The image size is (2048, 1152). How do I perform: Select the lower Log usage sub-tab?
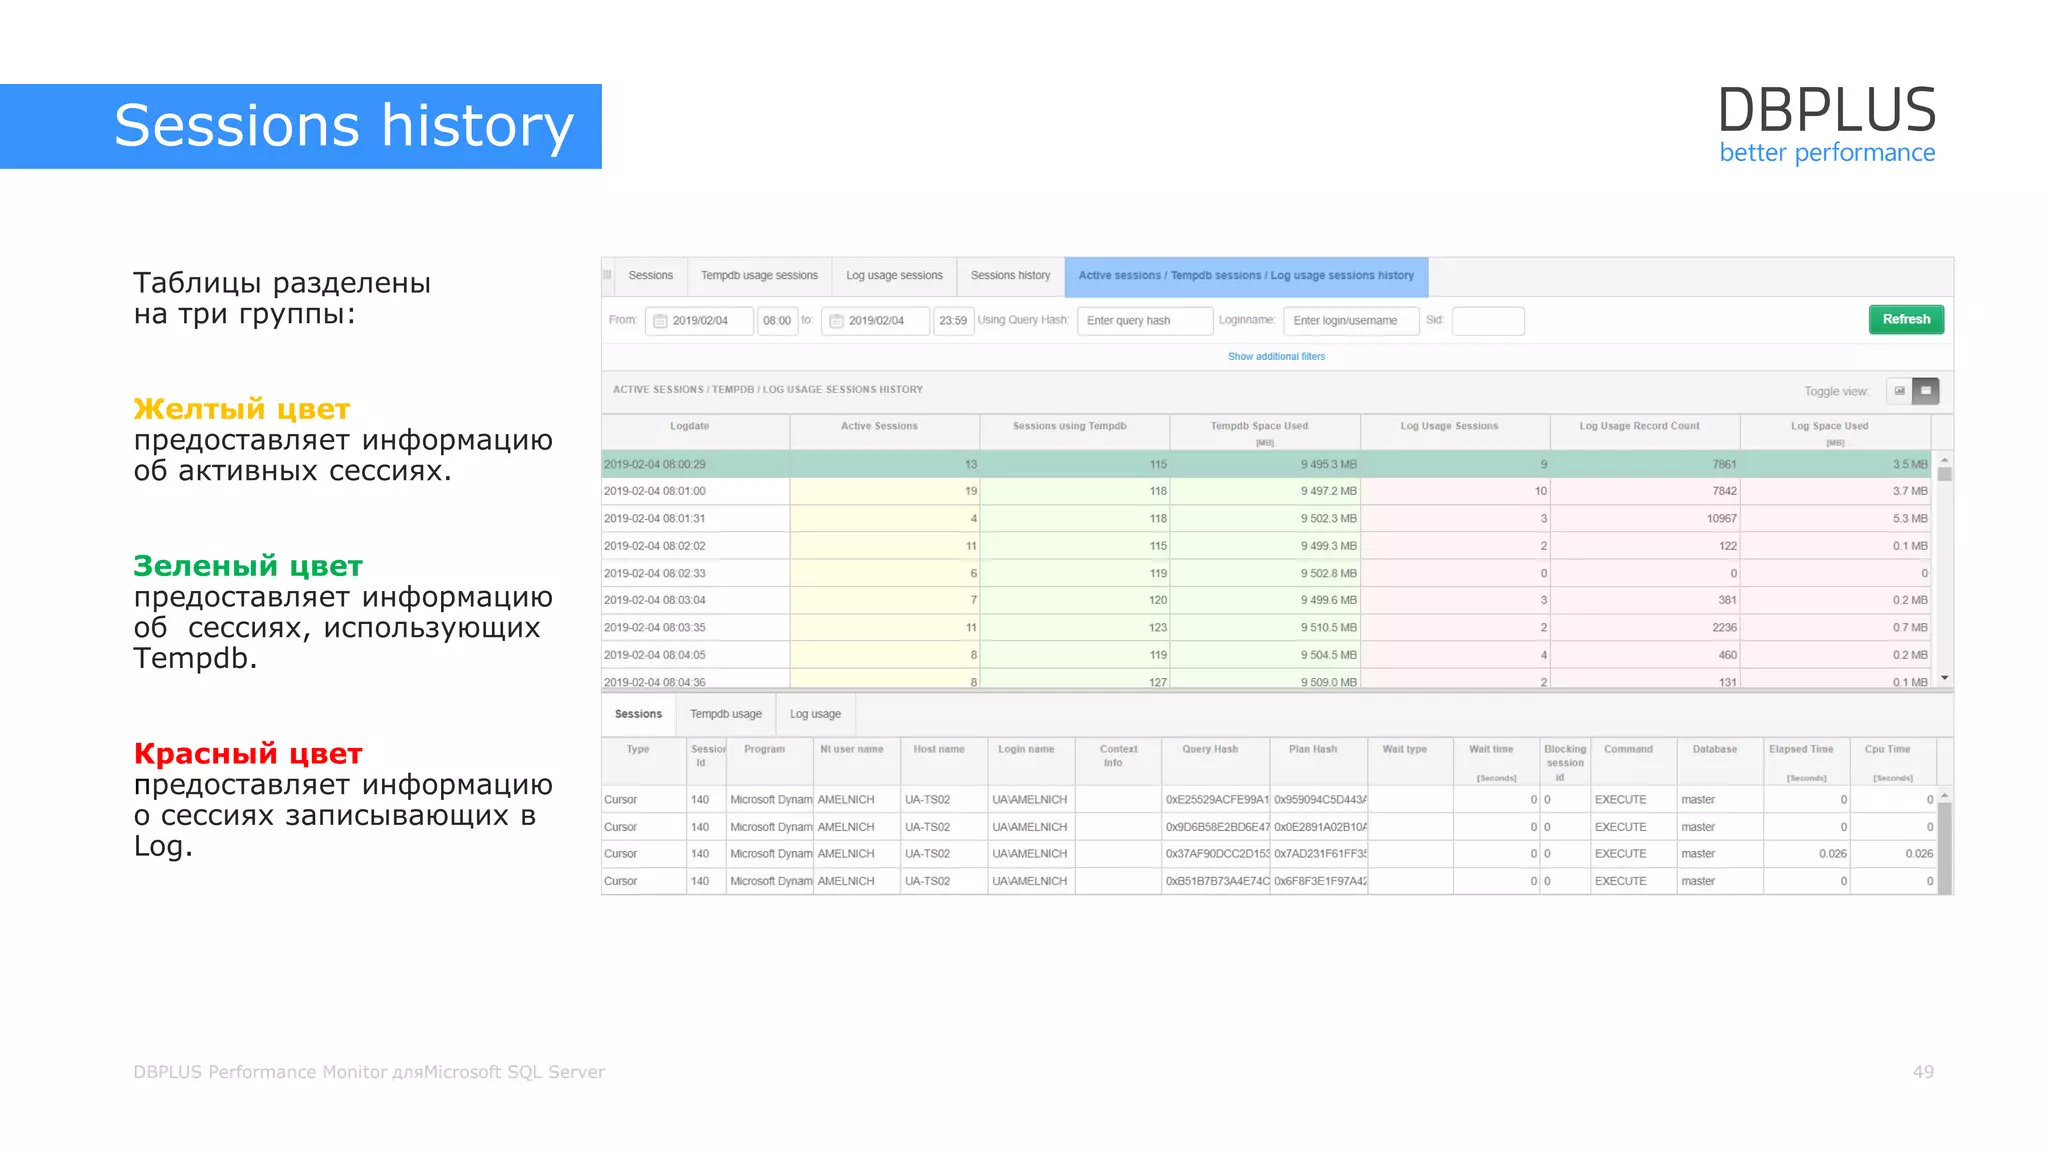815,714
